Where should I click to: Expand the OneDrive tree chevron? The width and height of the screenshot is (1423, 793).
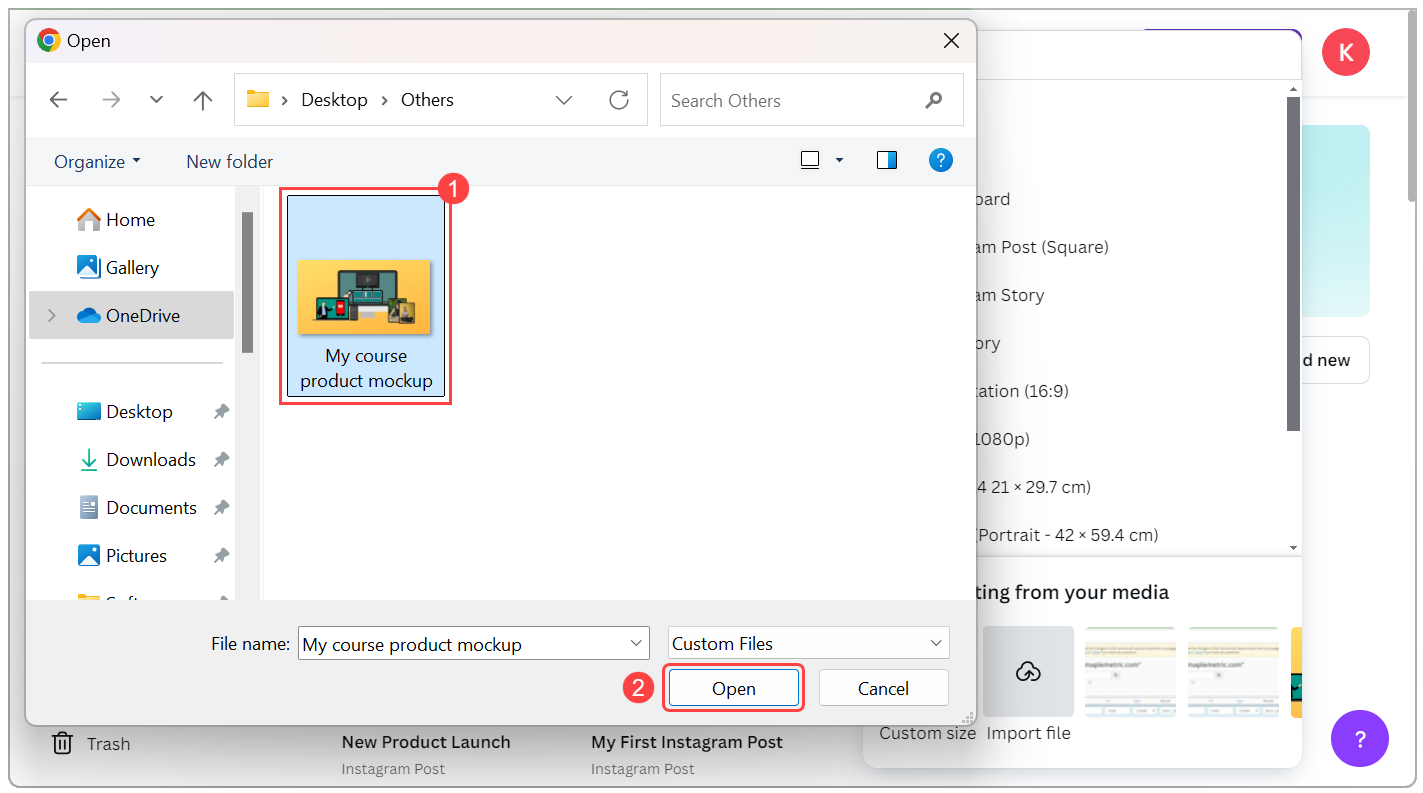tap(51, 314)
